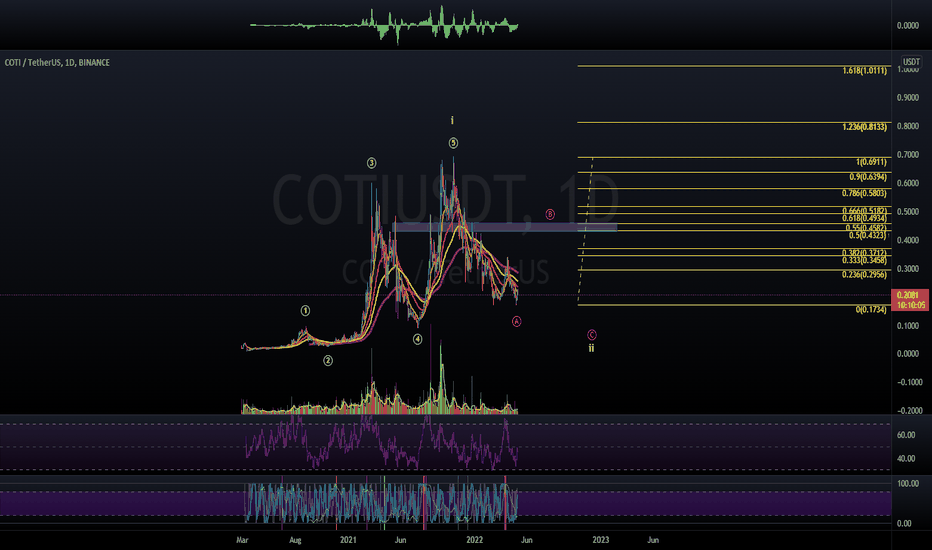Select the circled 5 wave label
Image resolution: width=932 pixels, height=550 pixels.
tap(454, 143)
